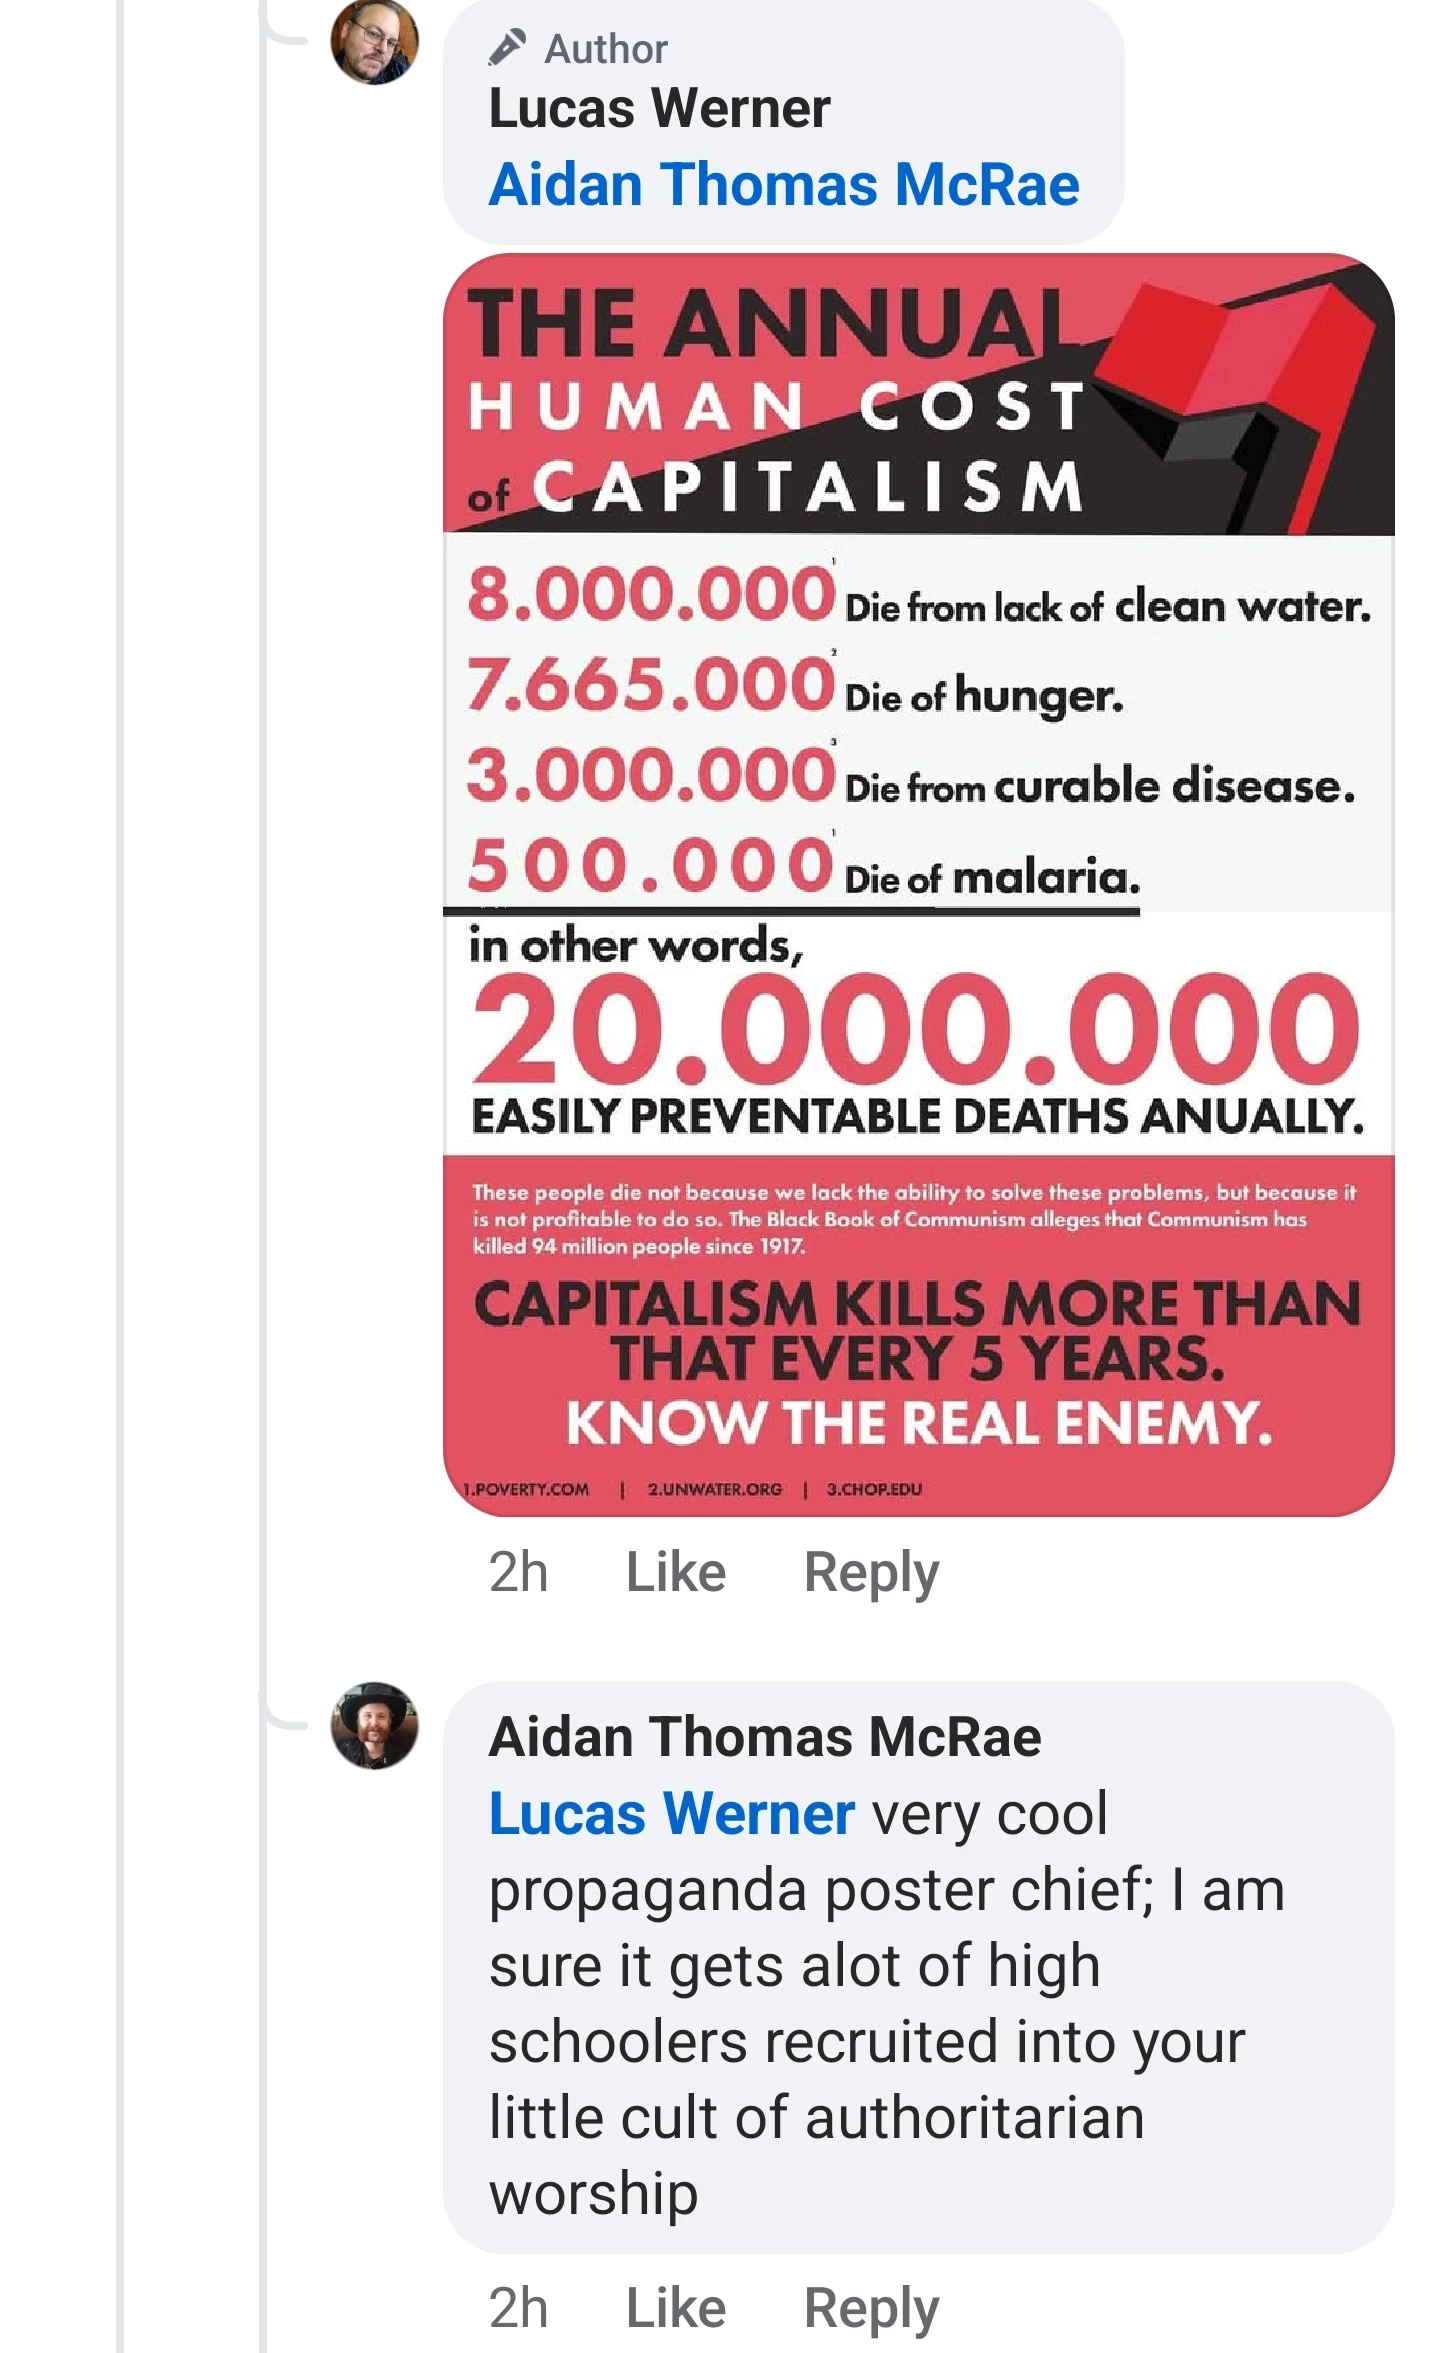Click the Author pencil badge icon
Screen dimensions: 1440x2353
pyautogui.click(x=507, y=47)
